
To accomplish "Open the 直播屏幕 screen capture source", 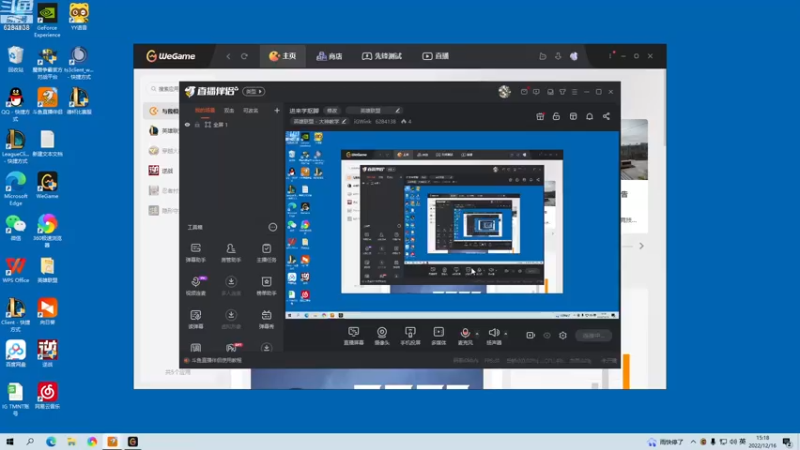I will (x=354, y=336).
